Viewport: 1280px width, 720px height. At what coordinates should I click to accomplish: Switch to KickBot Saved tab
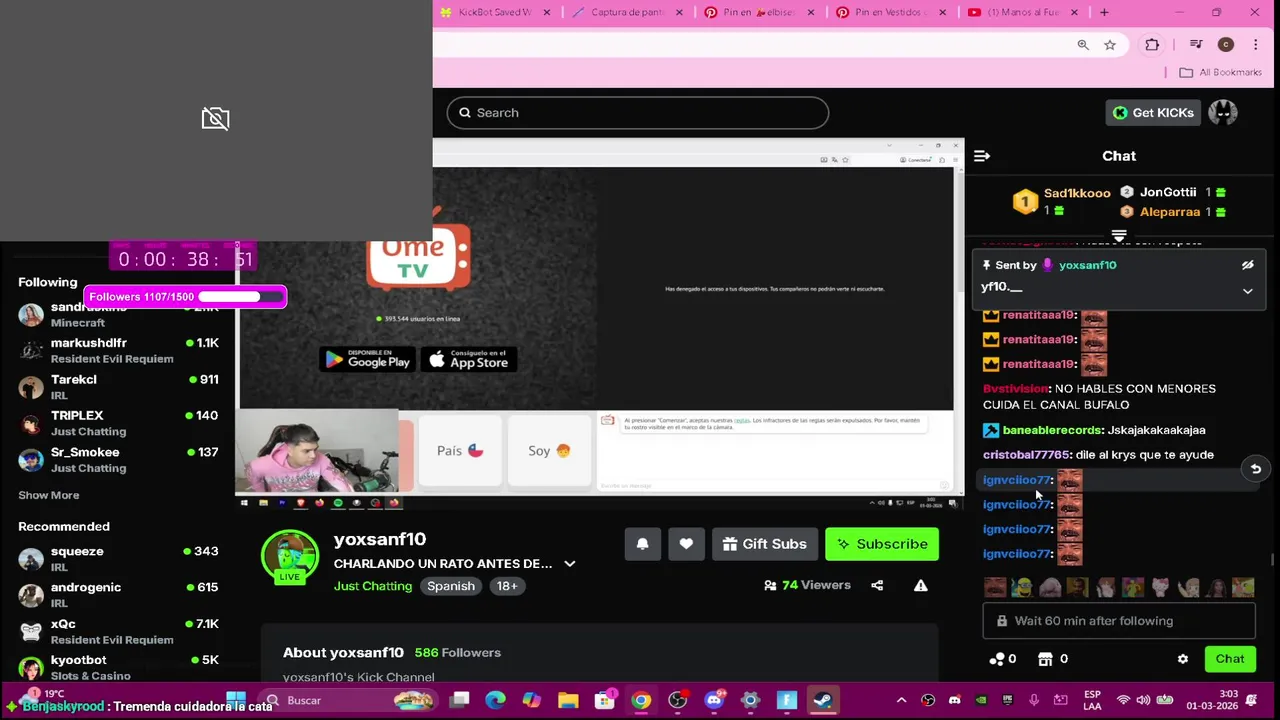point(495,12)
